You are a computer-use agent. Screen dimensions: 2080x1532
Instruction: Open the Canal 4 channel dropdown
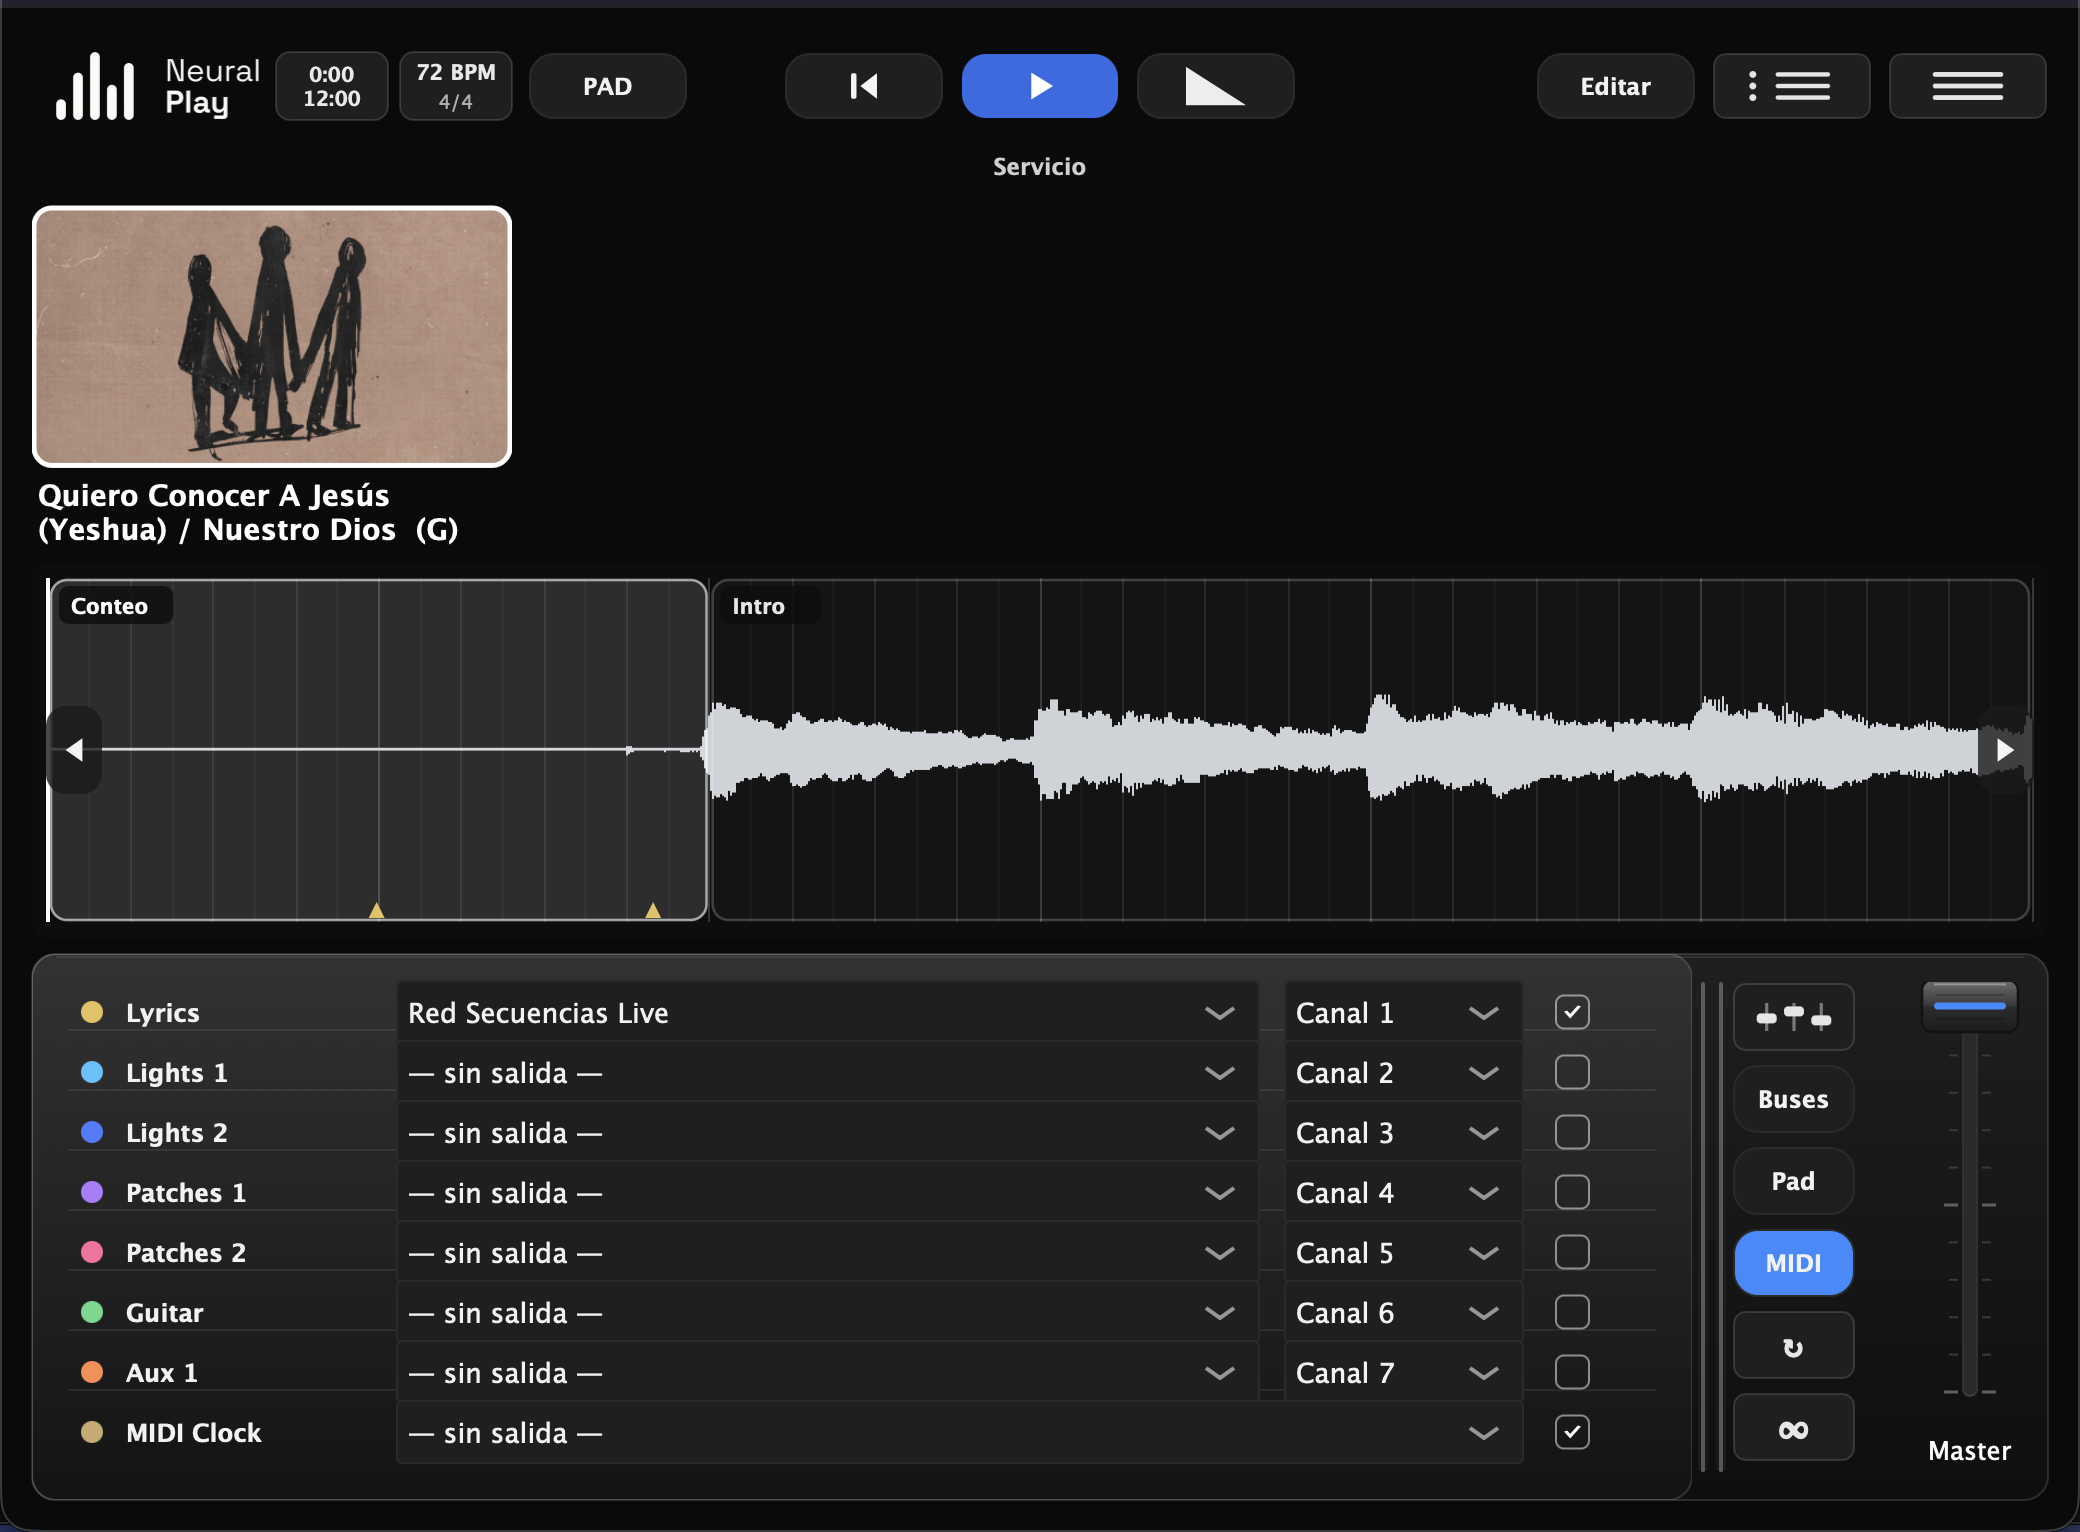pyautogui.click(x=1403, y=1192)
